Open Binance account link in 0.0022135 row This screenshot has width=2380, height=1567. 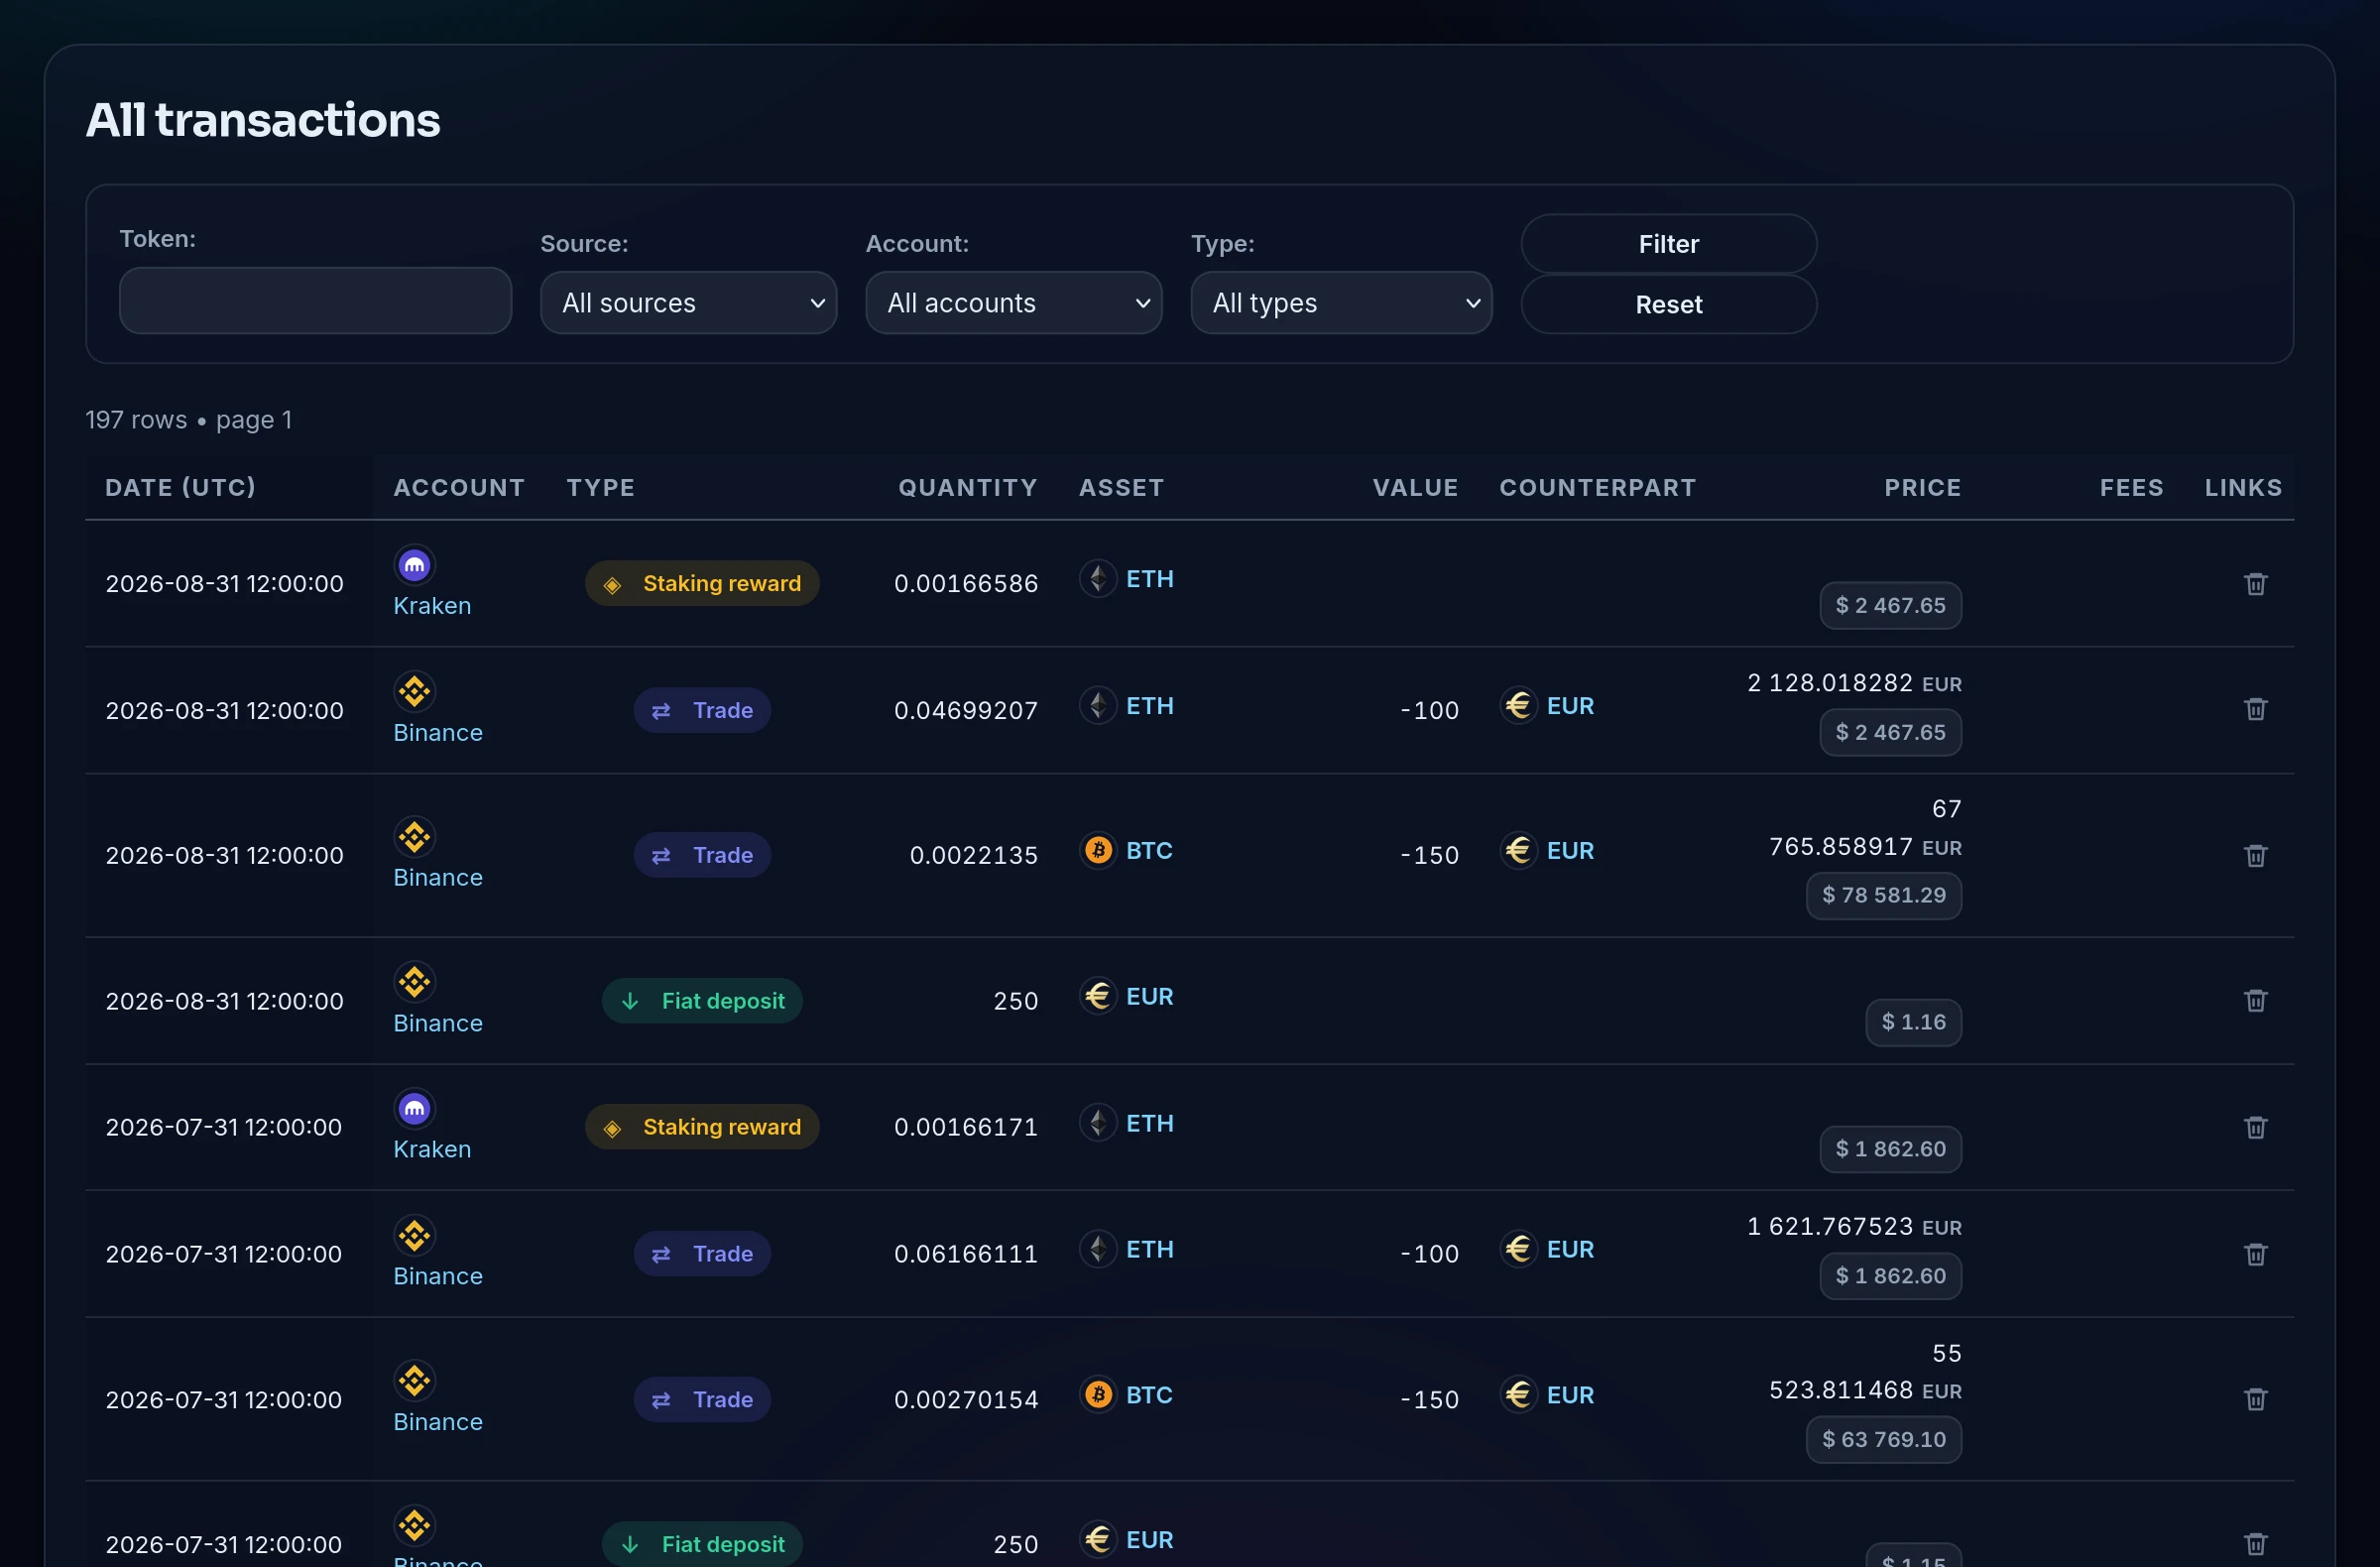click(437, 878)
